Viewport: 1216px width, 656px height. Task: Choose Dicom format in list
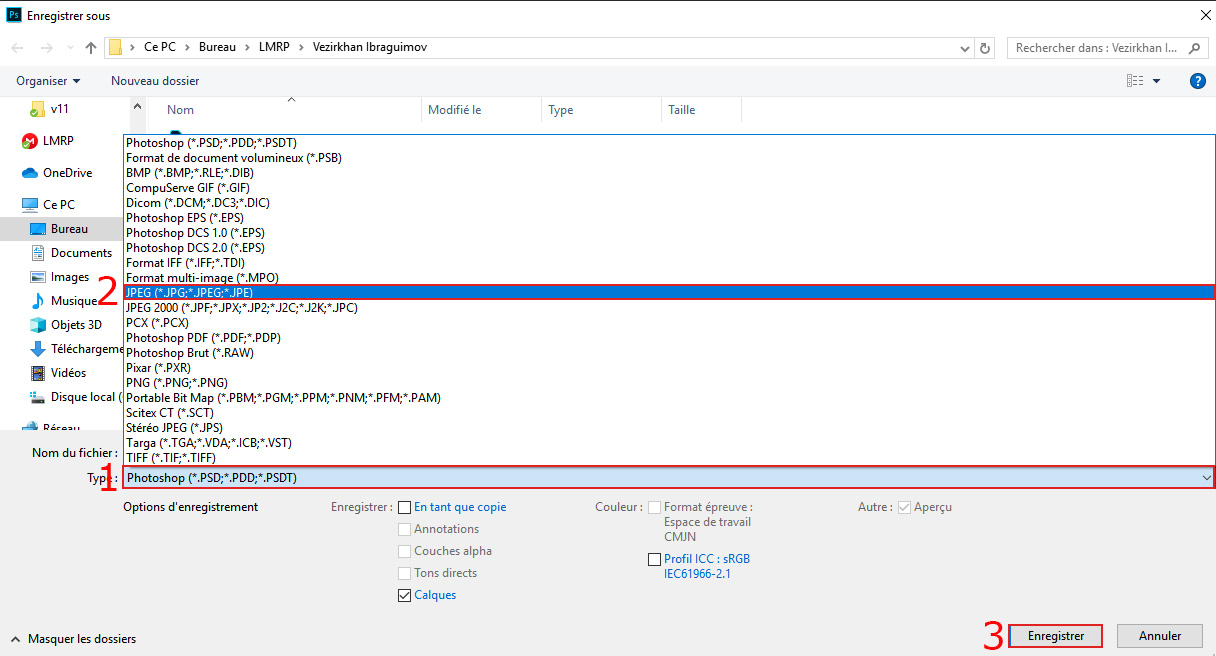coord(668,203)
